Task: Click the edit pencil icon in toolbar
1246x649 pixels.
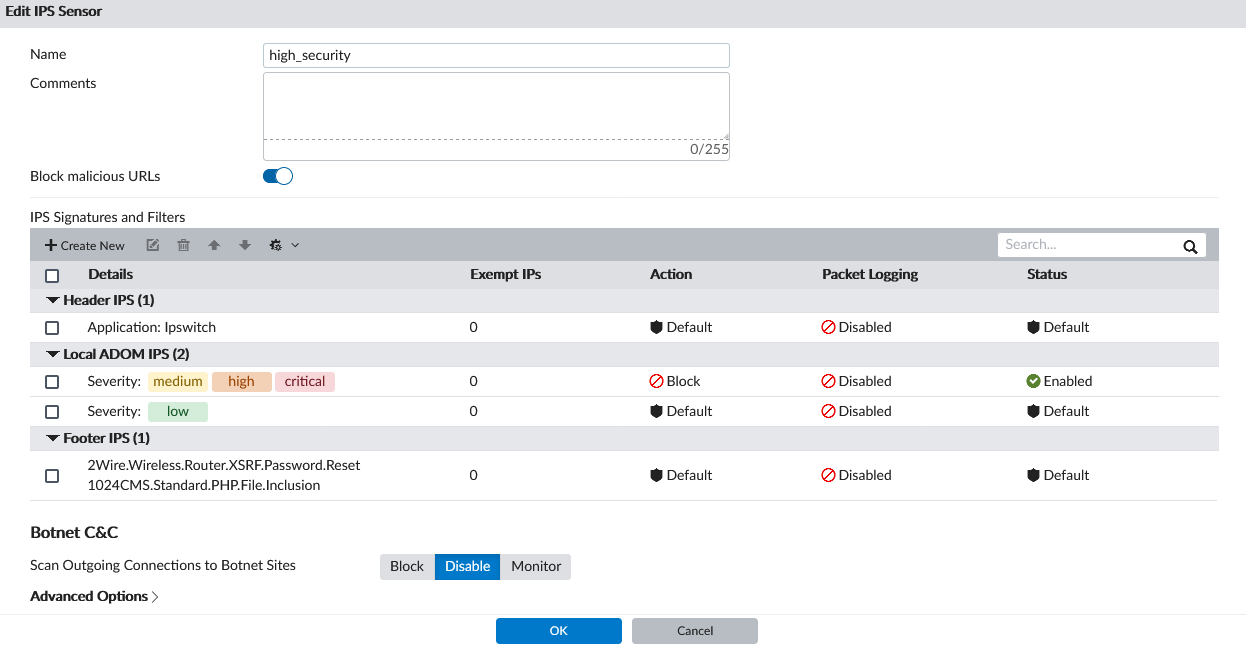Action: click(x=153, y=245)
